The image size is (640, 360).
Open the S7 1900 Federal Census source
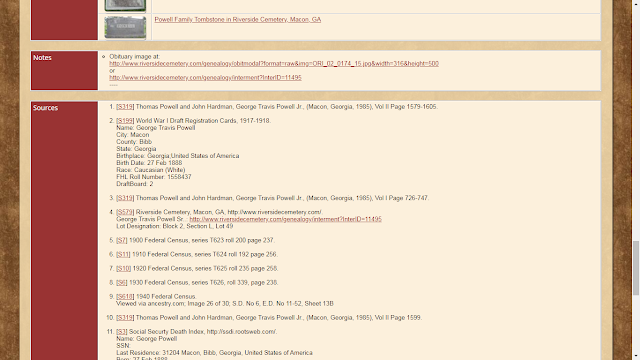click(122, 240)
